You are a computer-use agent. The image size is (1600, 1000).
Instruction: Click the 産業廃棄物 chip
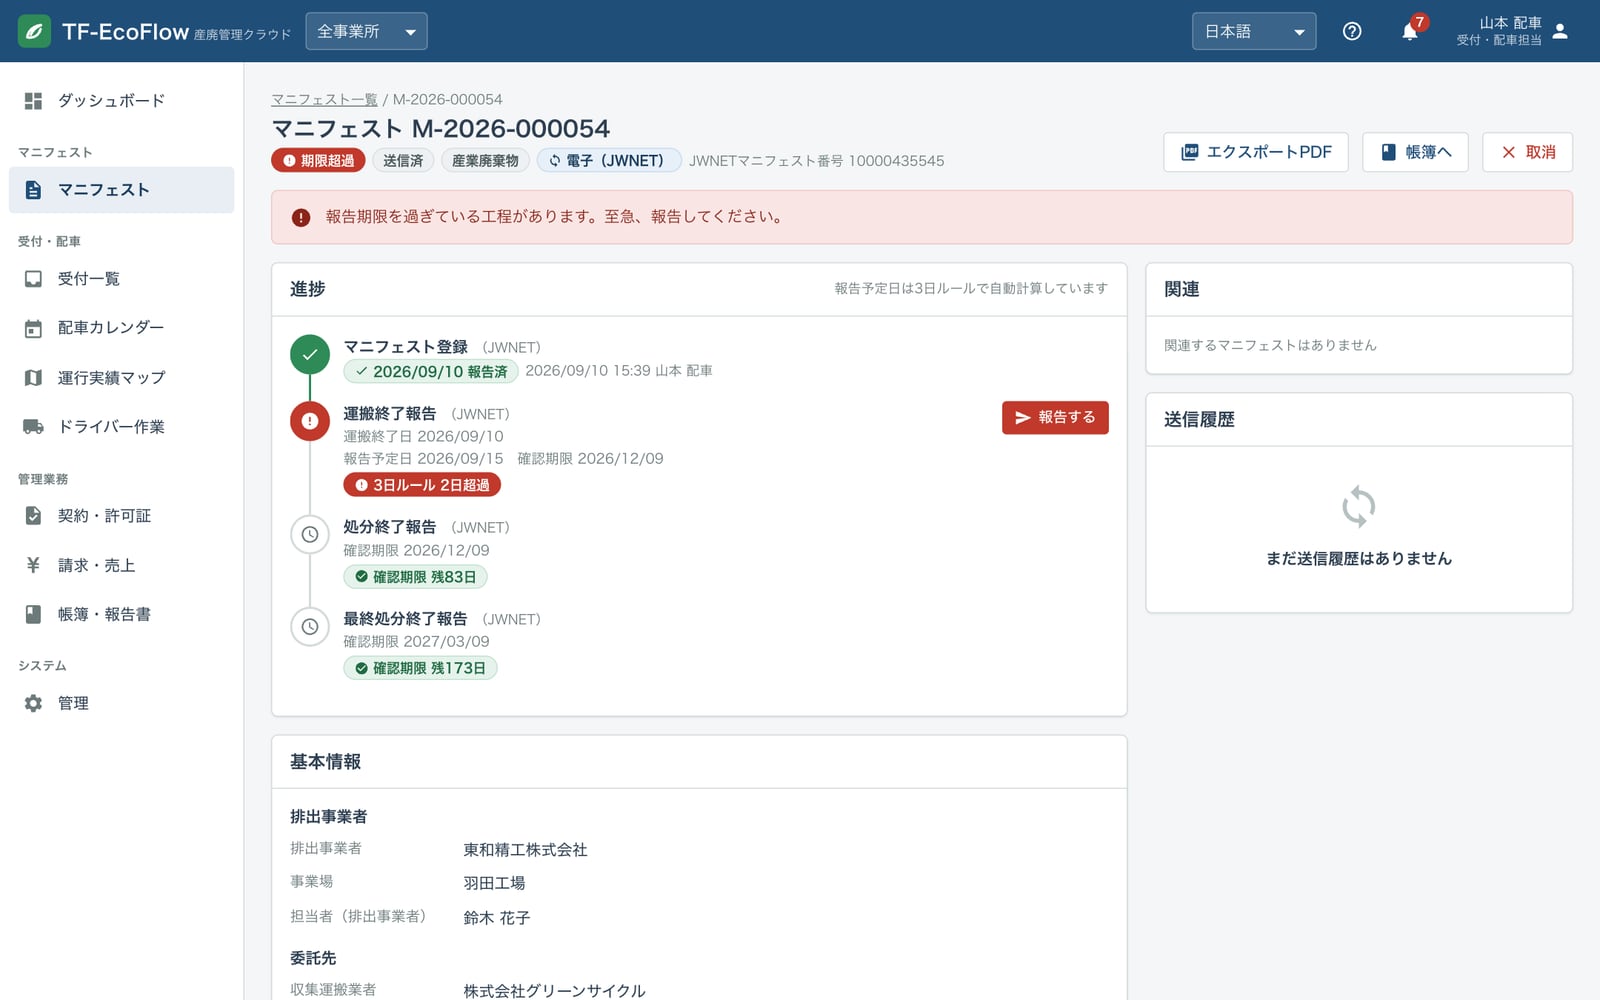point(485,161)
